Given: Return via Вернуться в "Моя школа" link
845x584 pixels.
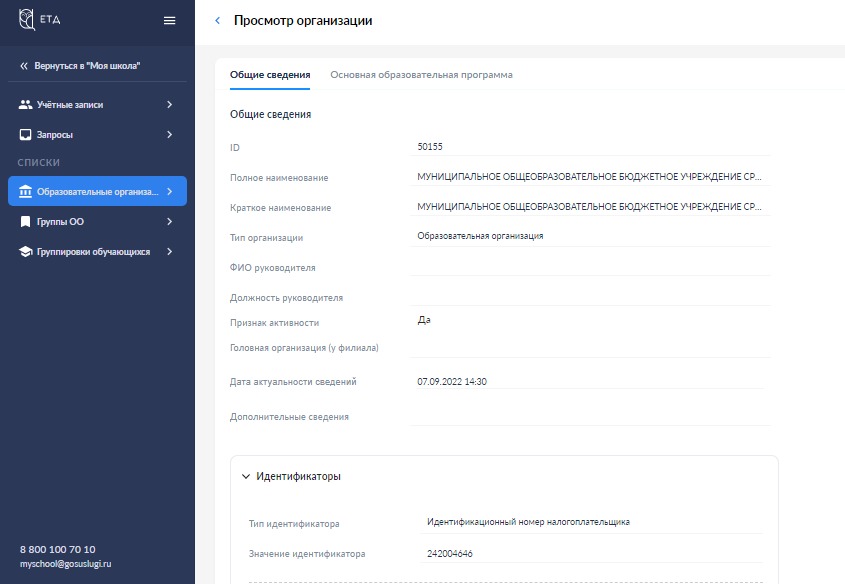Looking at the screenshot, I should click(87, 66).
